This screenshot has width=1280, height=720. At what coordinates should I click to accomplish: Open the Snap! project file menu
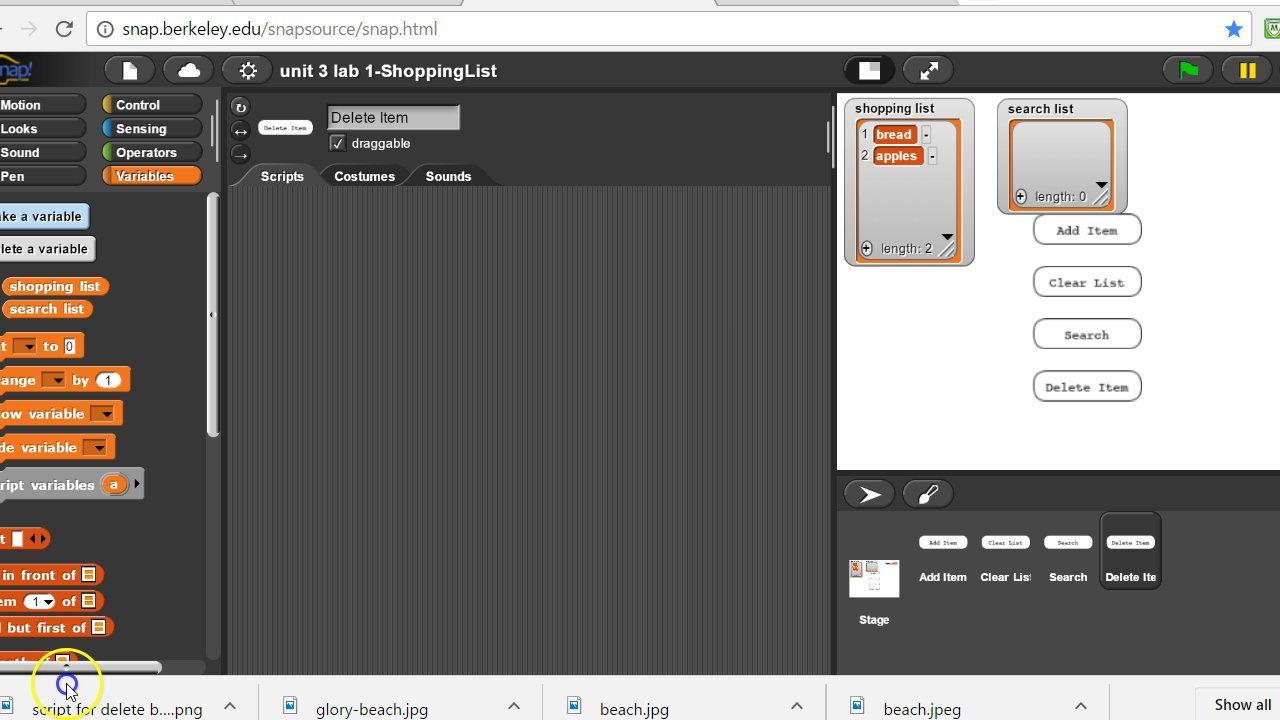pyautogui.click(x=130, y=70)
